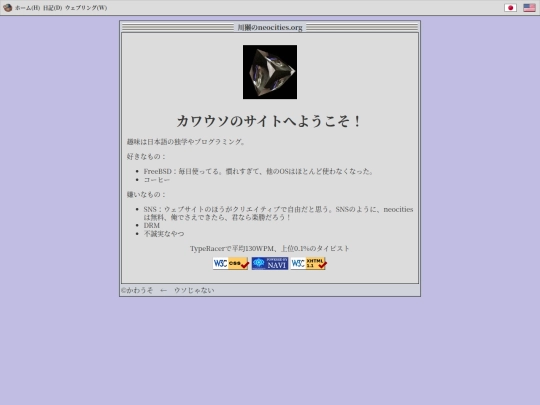Click the FreeBSD list item text
Image resolution: width=540 pixels, height=405 pixels.
tap(258, 171)
